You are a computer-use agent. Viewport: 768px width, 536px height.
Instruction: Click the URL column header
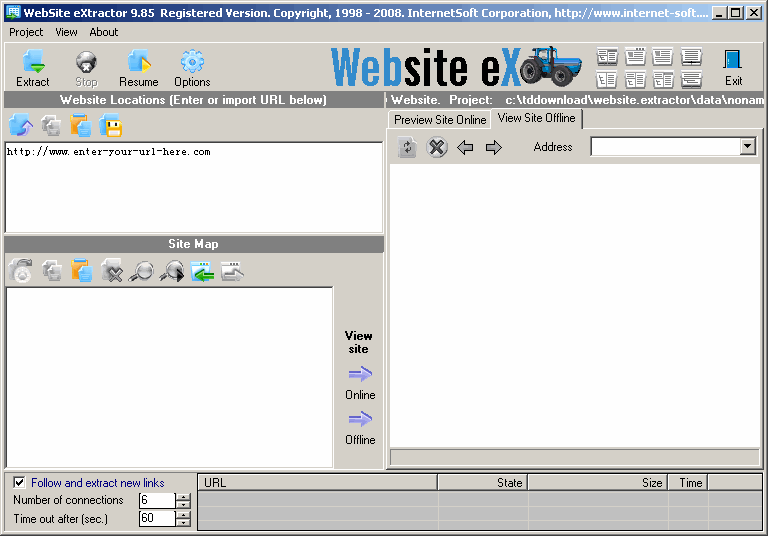point(316,482)
